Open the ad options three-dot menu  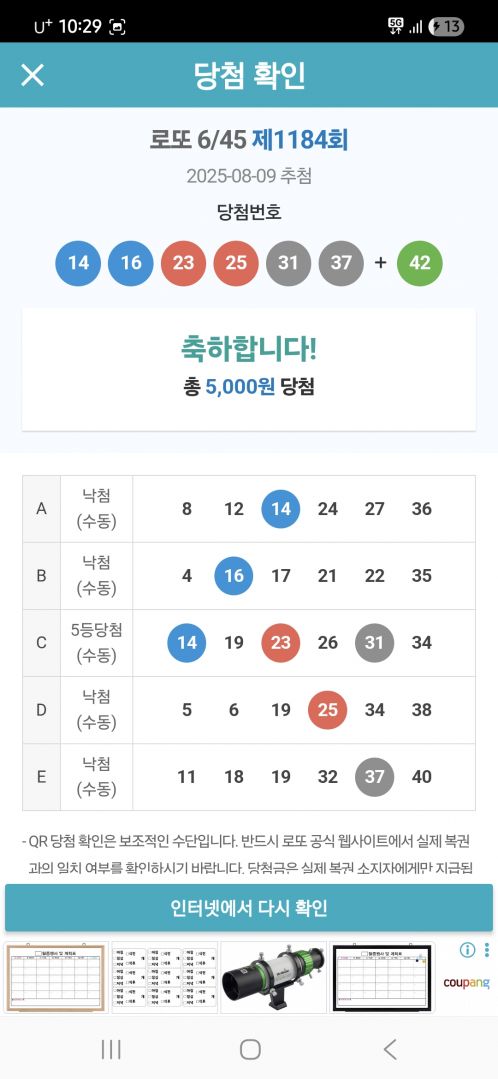coord(487,950)
